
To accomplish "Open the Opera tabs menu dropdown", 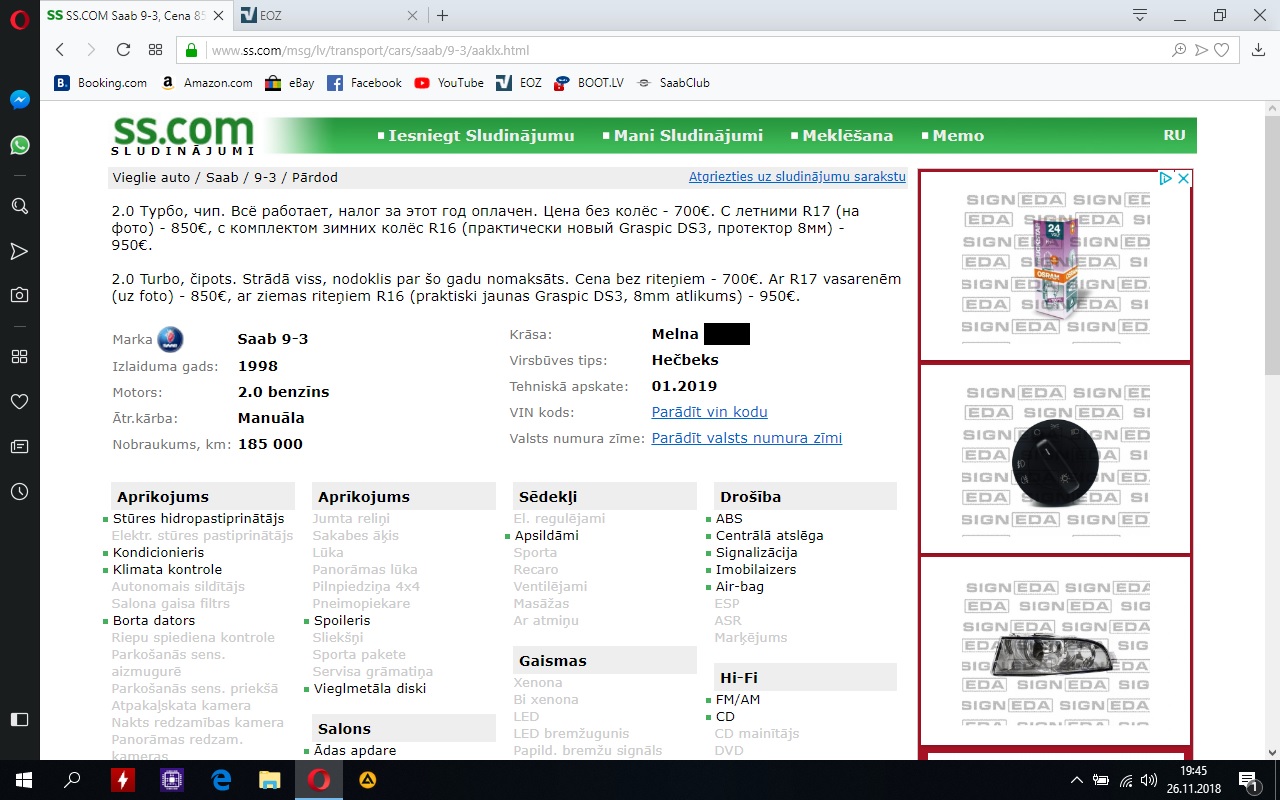I will tap(1139, 15).
